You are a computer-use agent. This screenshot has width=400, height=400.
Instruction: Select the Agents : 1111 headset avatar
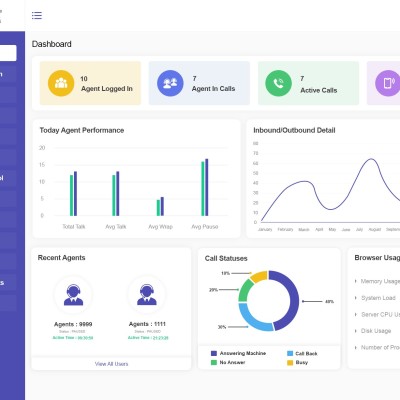click(147, 295)
